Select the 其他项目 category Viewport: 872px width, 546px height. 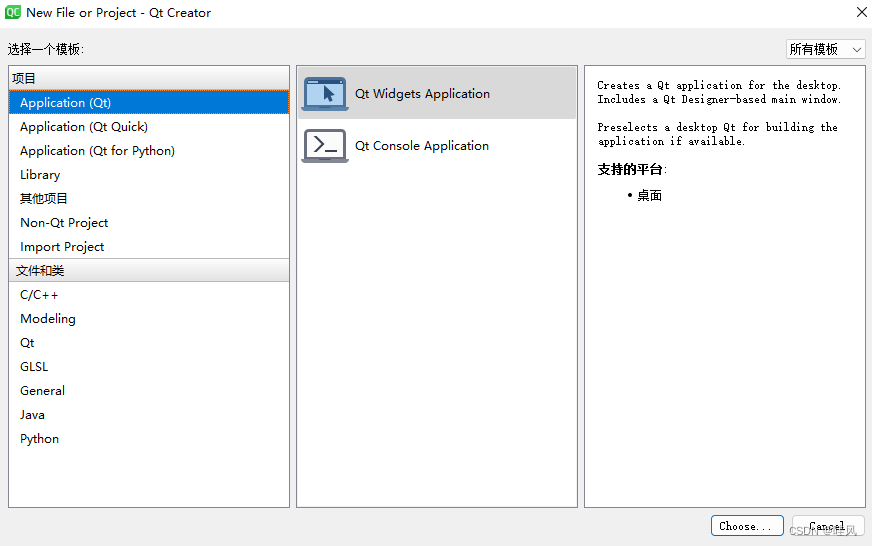(x=149, y=198)
